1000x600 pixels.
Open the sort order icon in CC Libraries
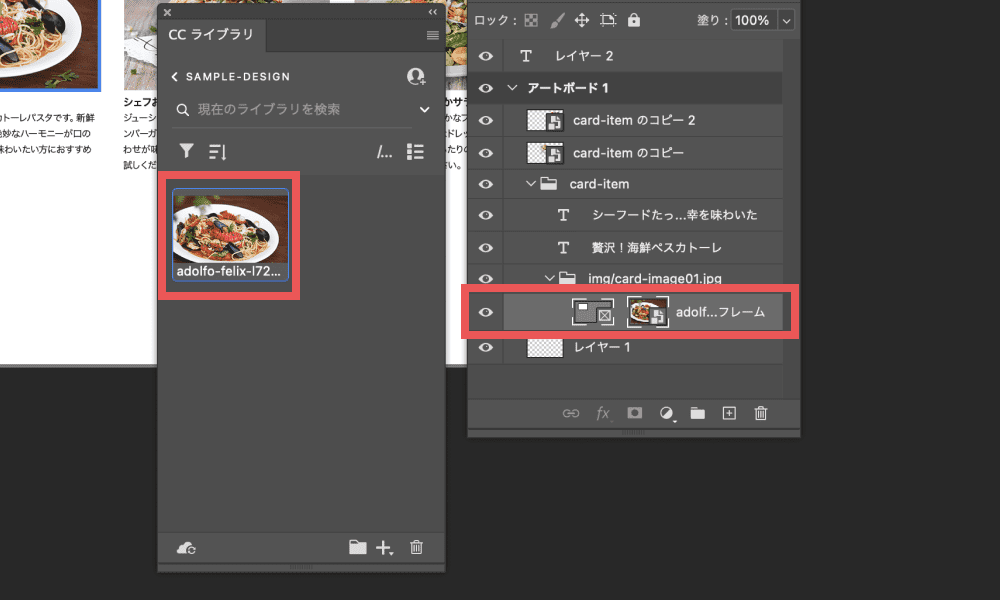(x=217, y=151)
